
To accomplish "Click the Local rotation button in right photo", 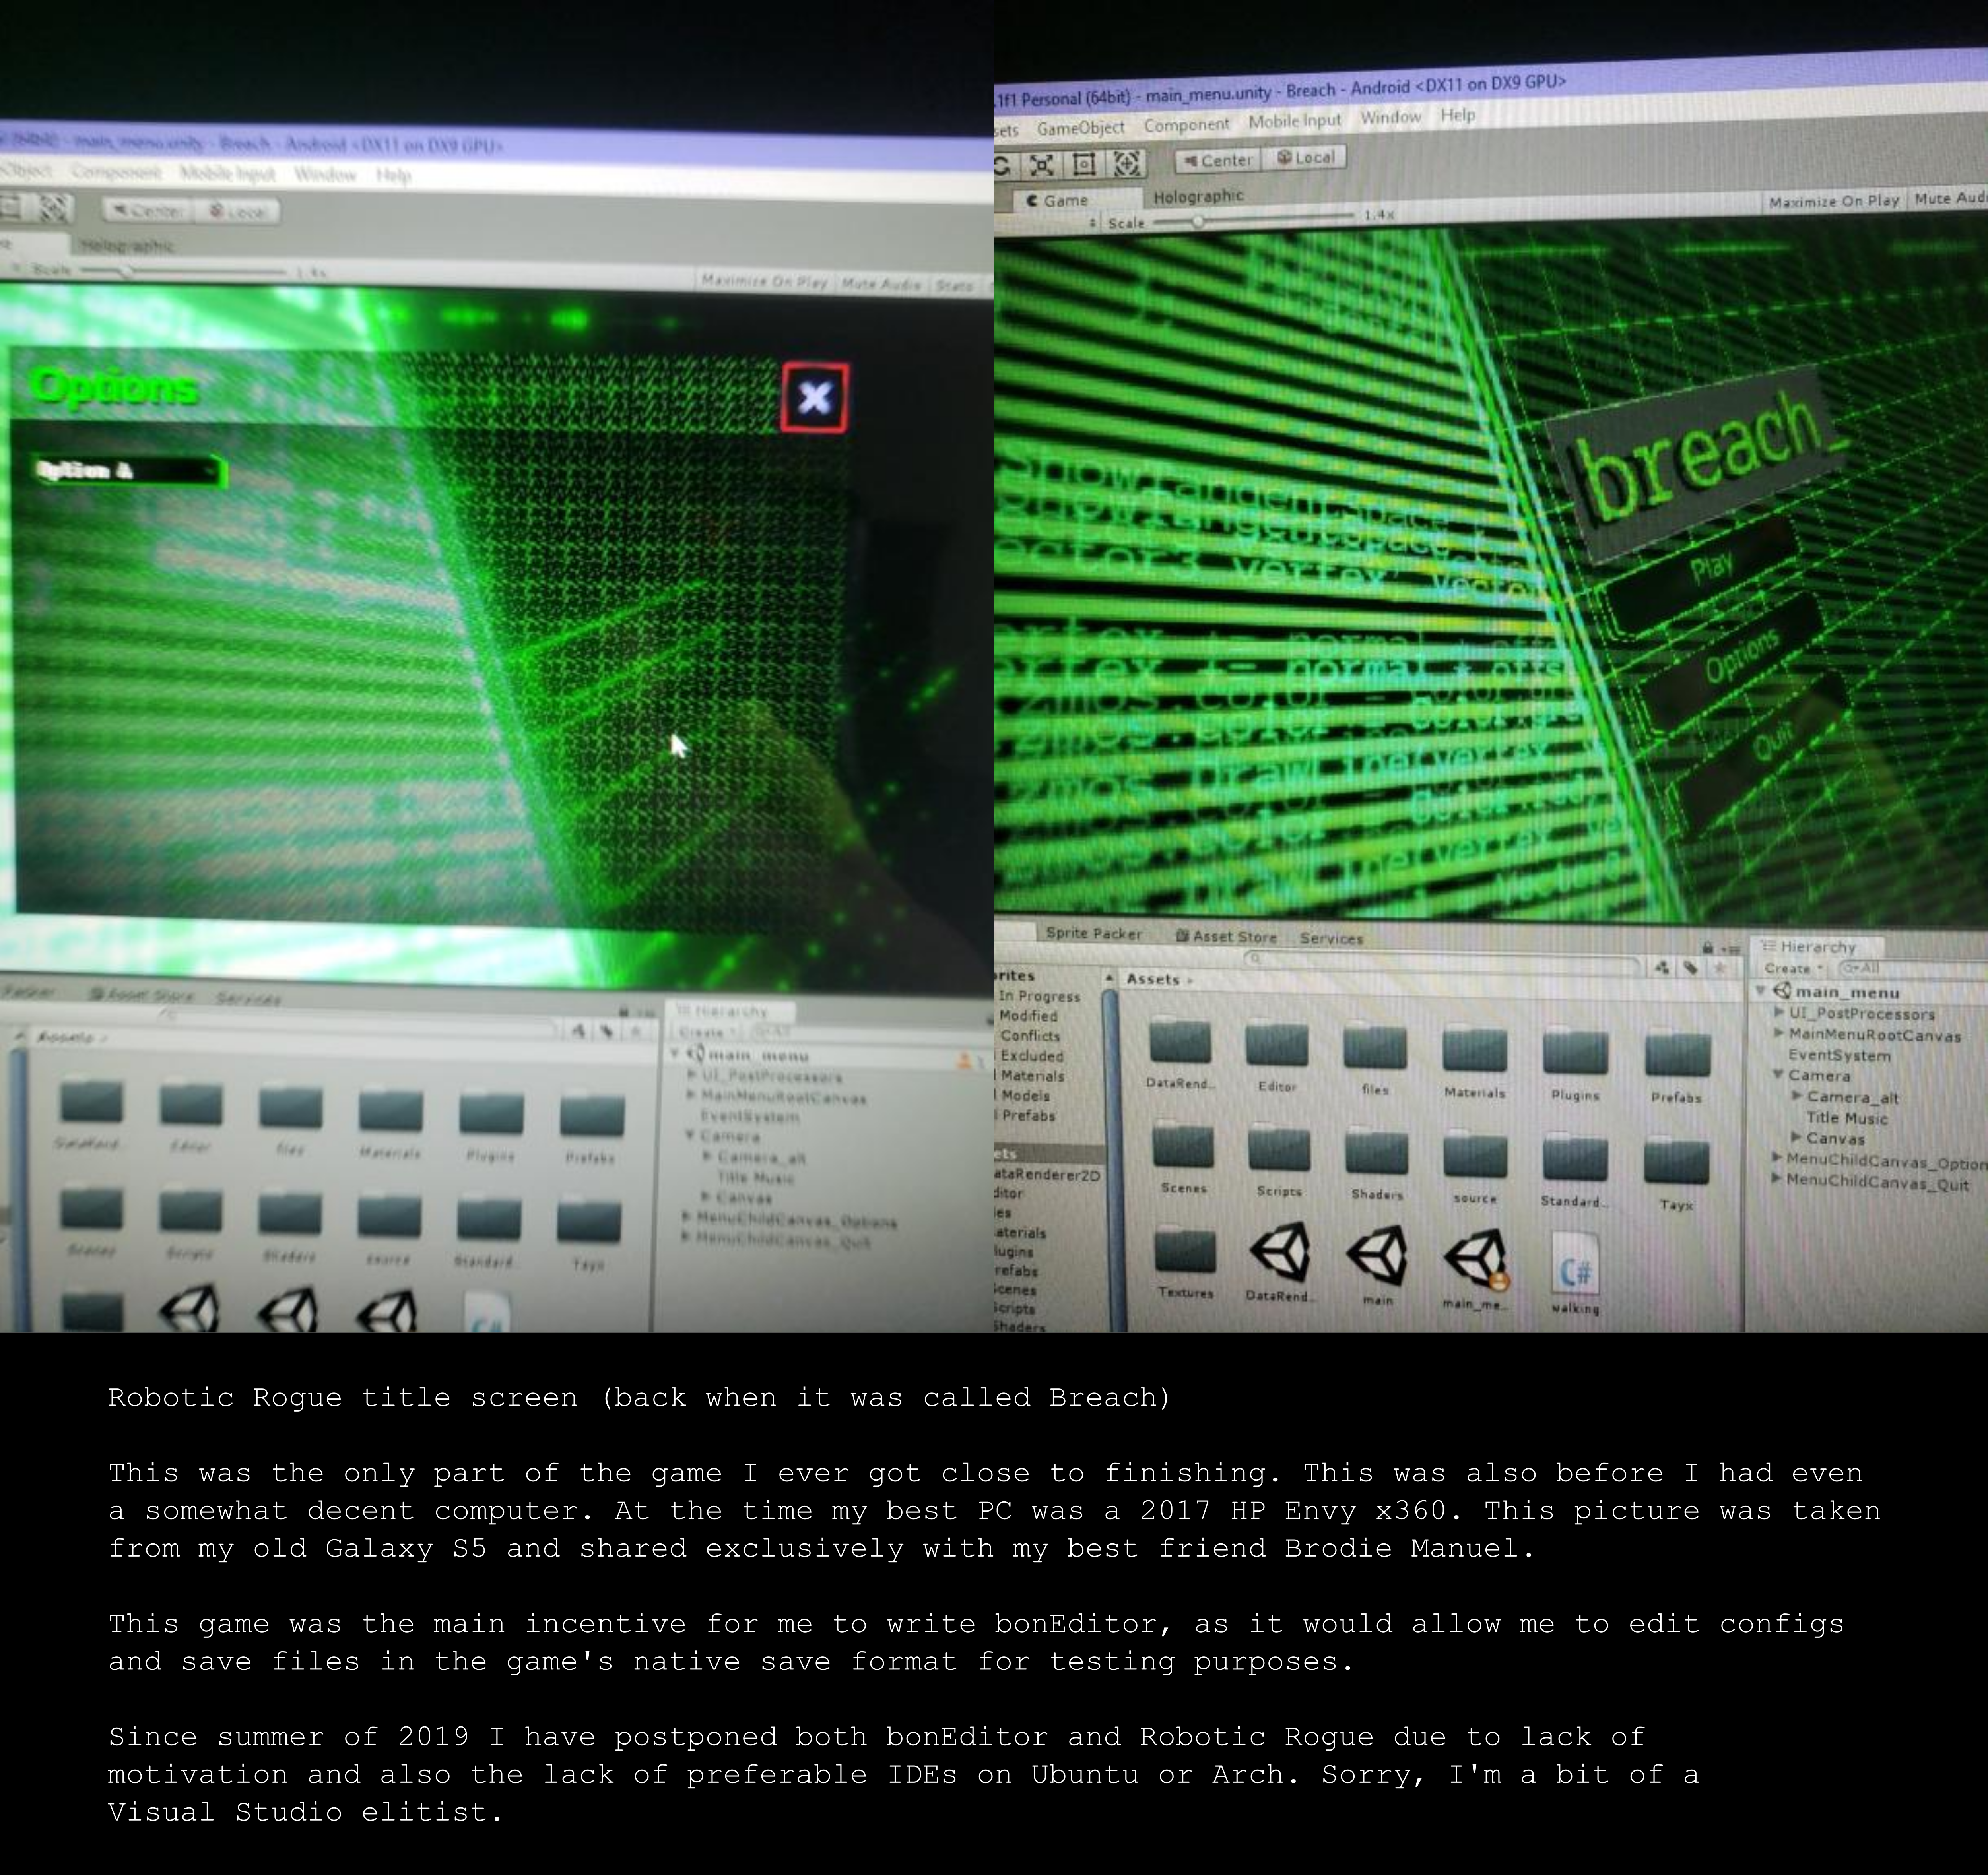I will [x=1304, y=157].
